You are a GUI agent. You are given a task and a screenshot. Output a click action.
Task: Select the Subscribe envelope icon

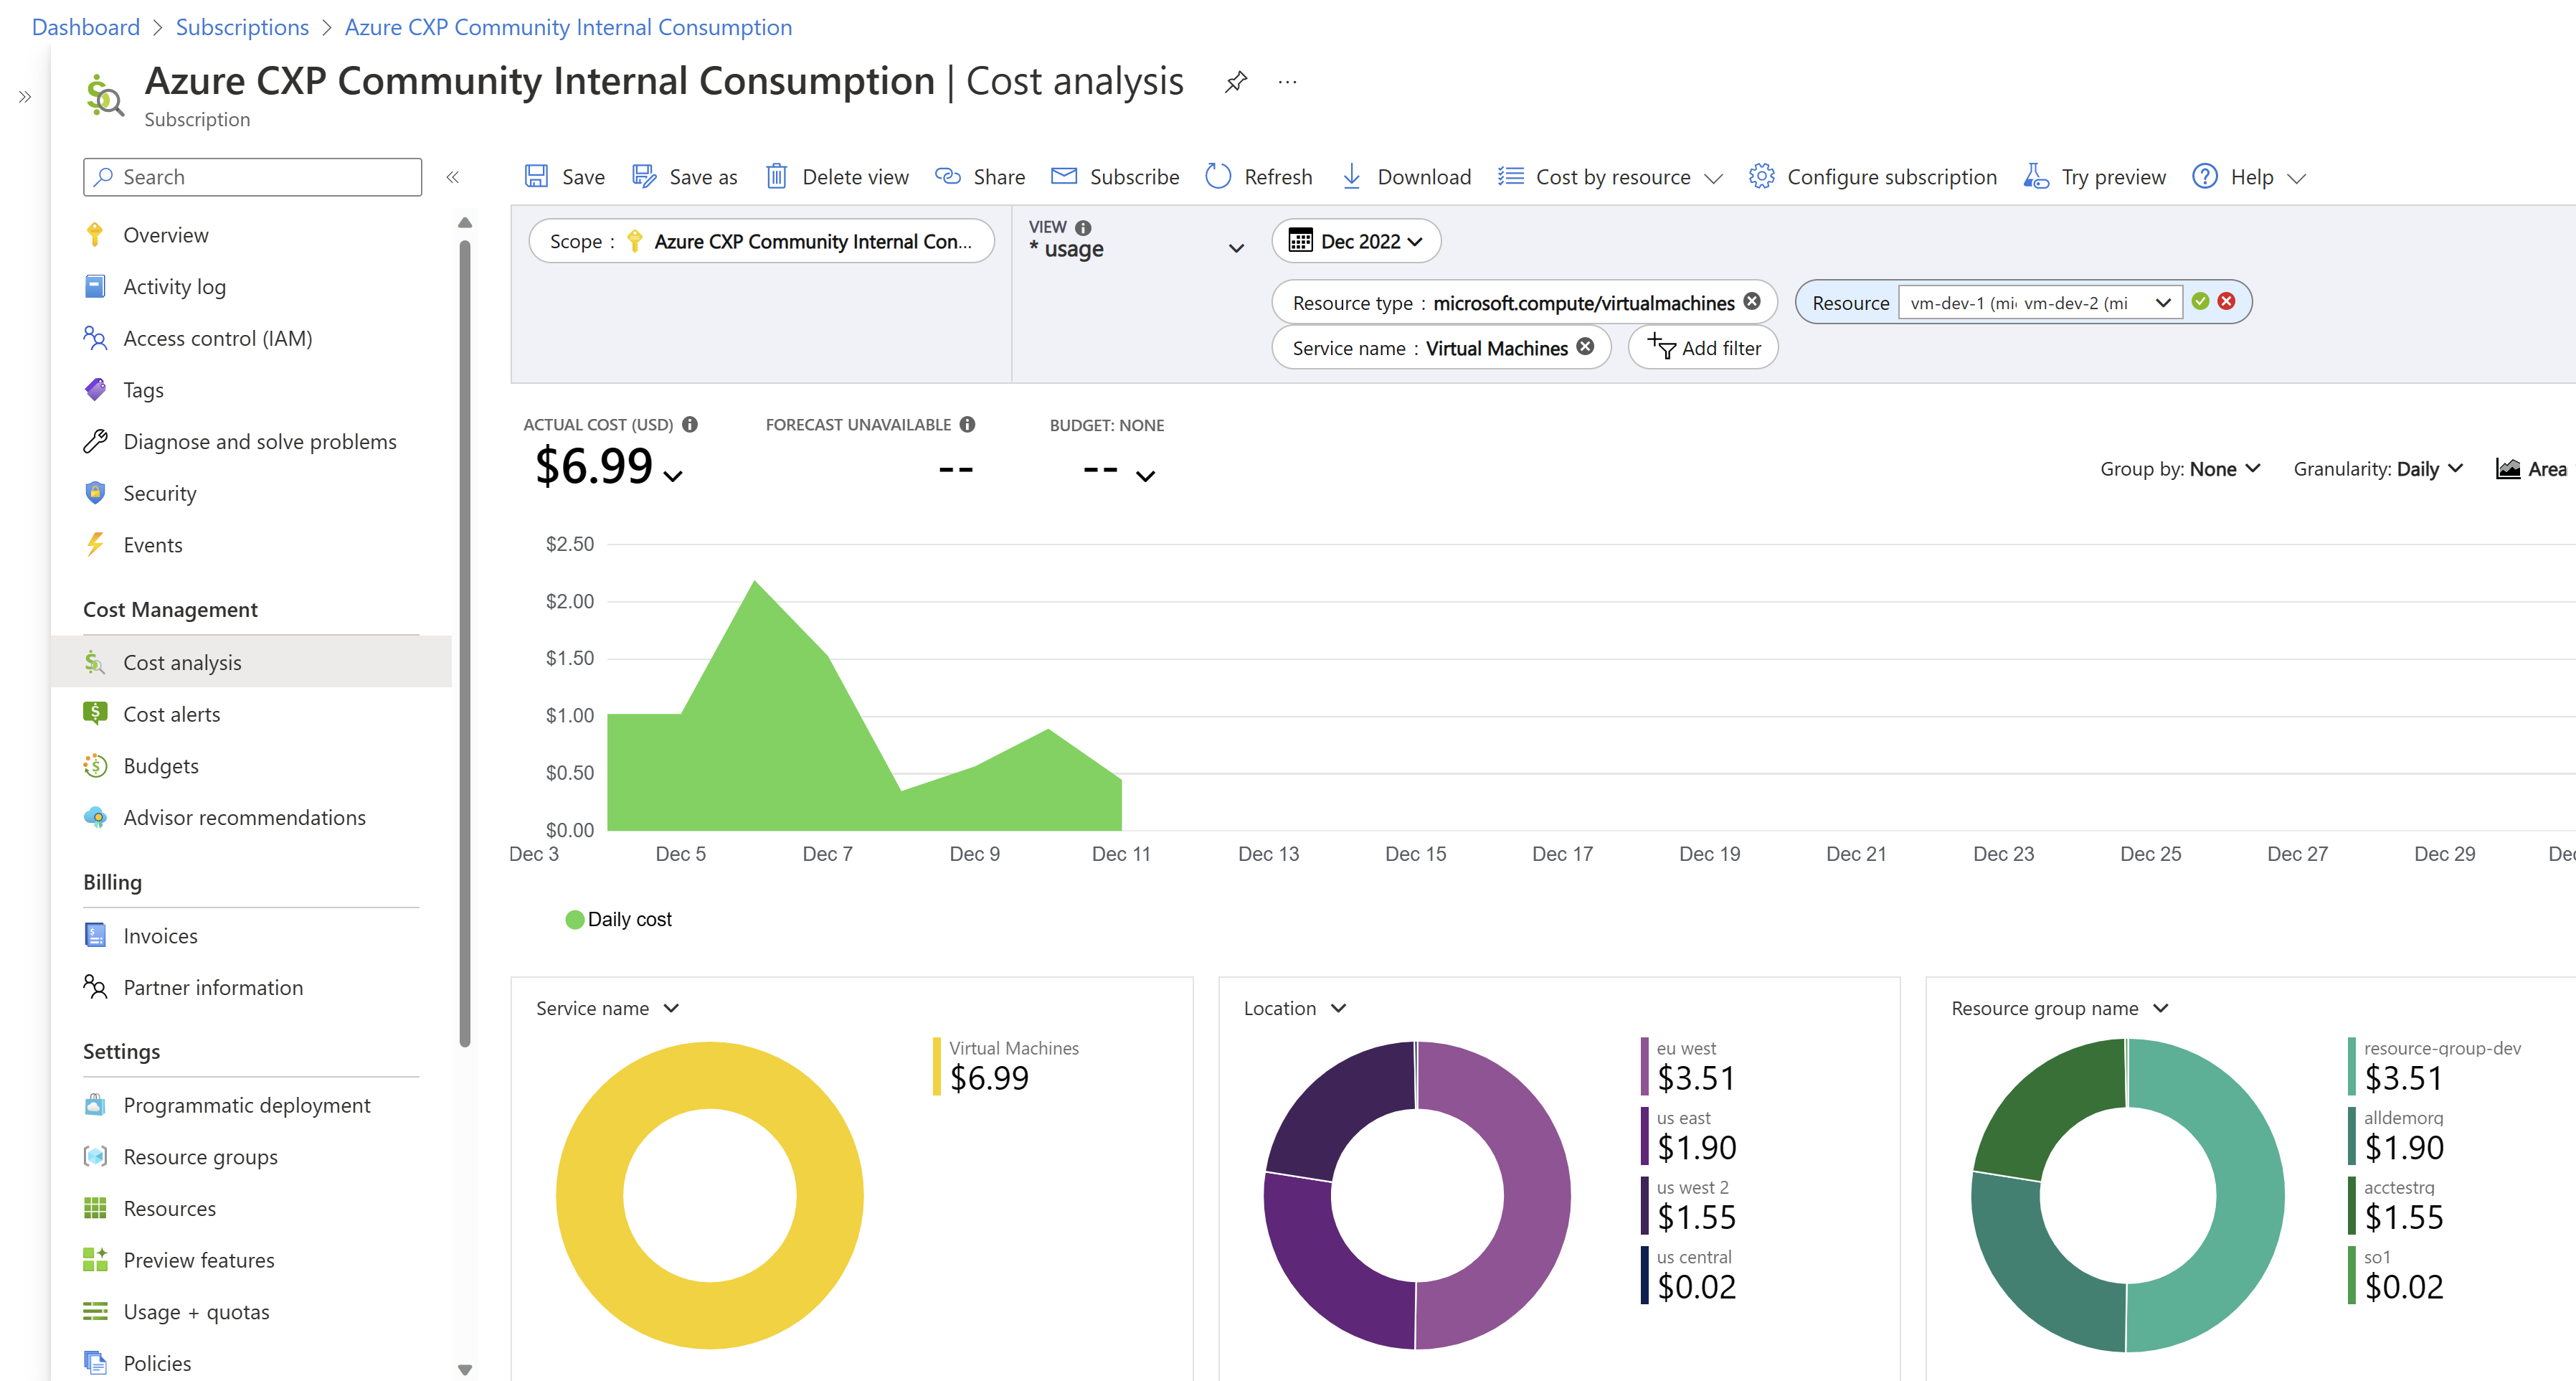(x=1065, y=176)
